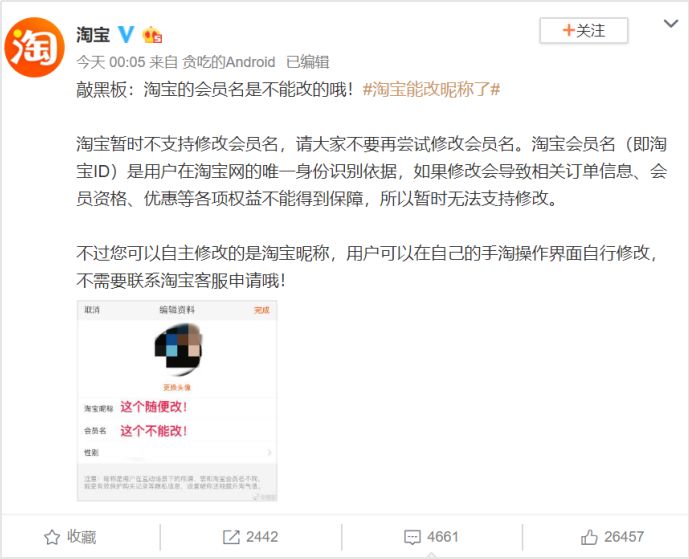The height and width of the screenshot is (559, 689).
Task: Click the 26457 likes count
Action: [624, 537]
